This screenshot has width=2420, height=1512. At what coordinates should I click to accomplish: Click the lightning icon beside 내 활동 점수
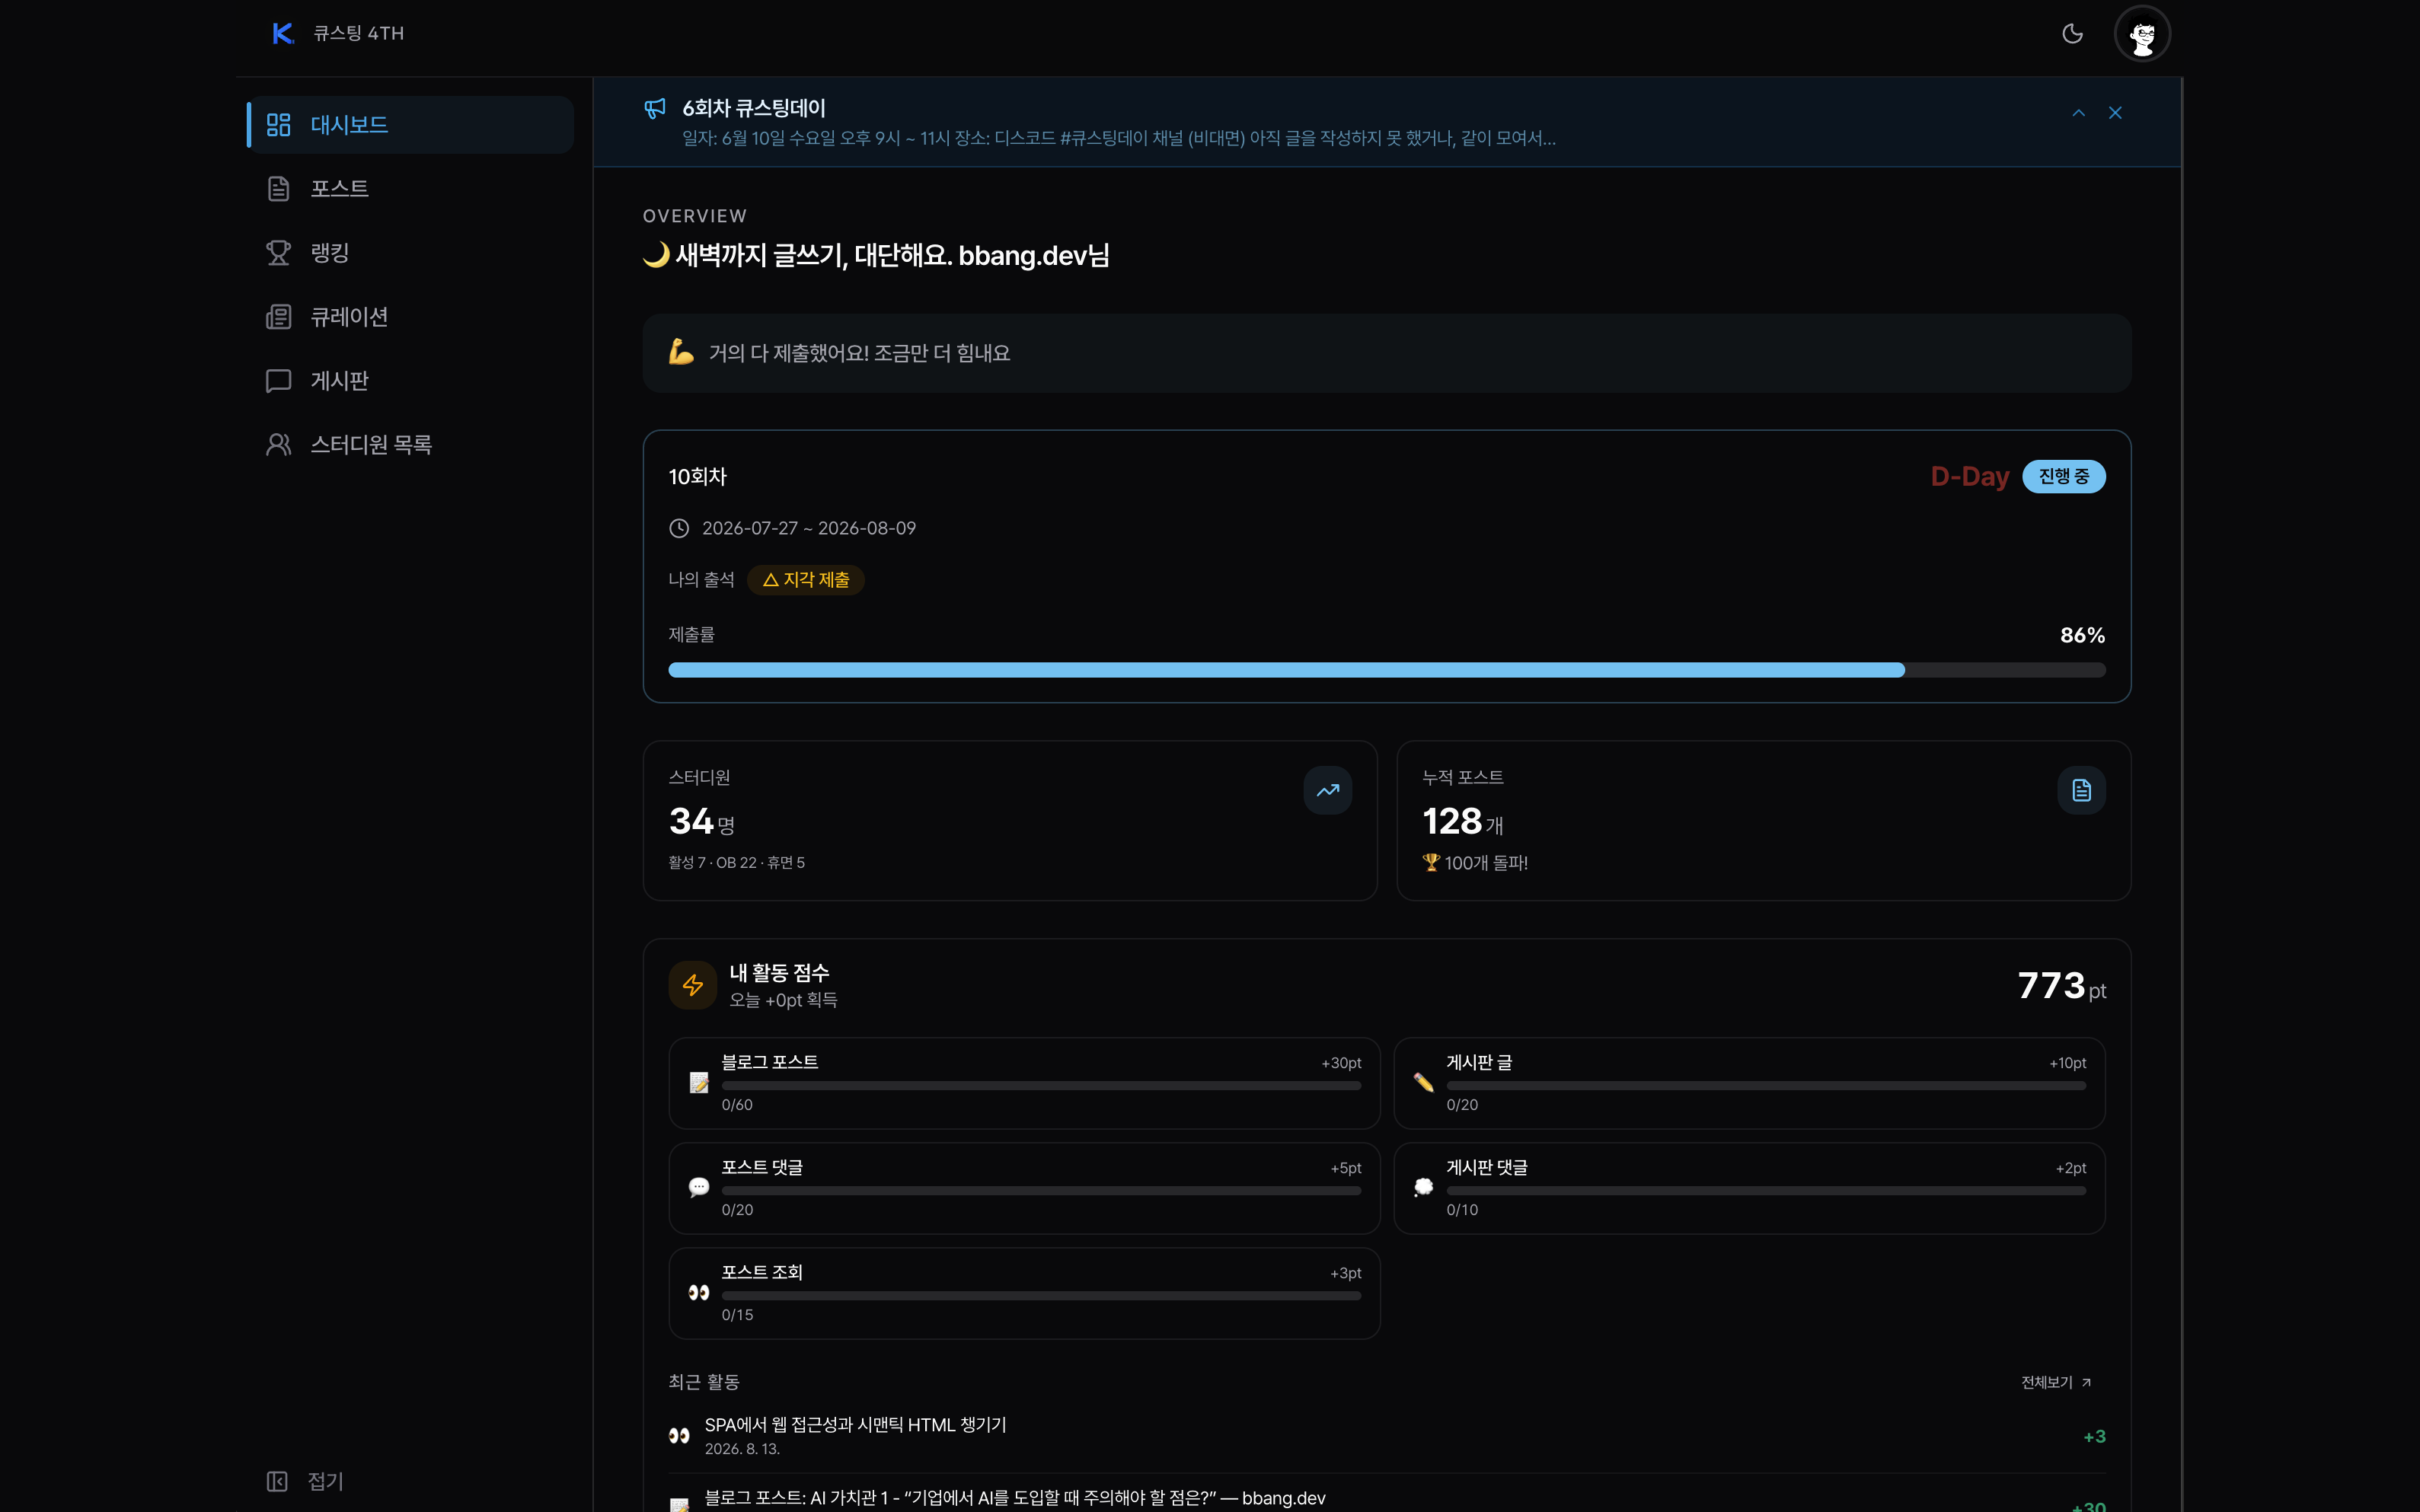(693, 985)
